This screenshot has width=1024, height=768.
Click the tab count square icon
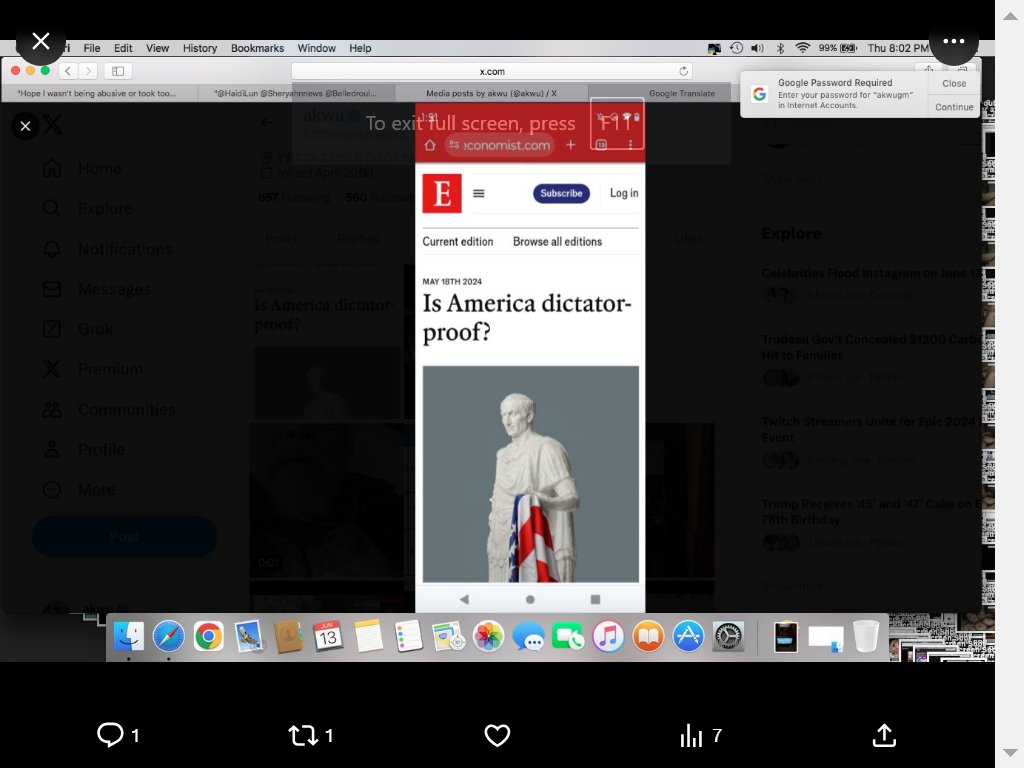(601, 145)
